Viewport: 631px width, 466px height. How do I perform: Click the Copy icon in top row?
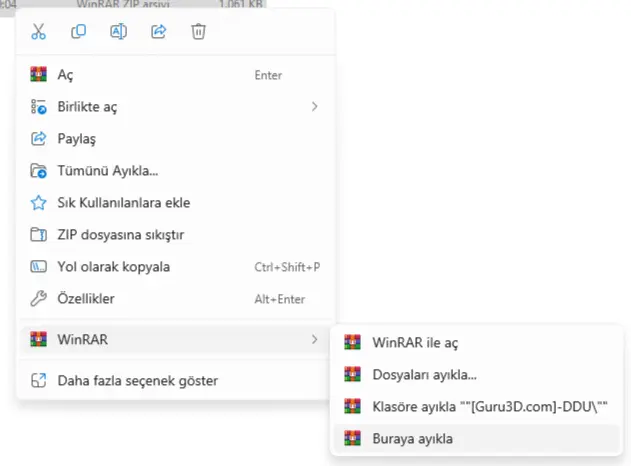[78, 31]
